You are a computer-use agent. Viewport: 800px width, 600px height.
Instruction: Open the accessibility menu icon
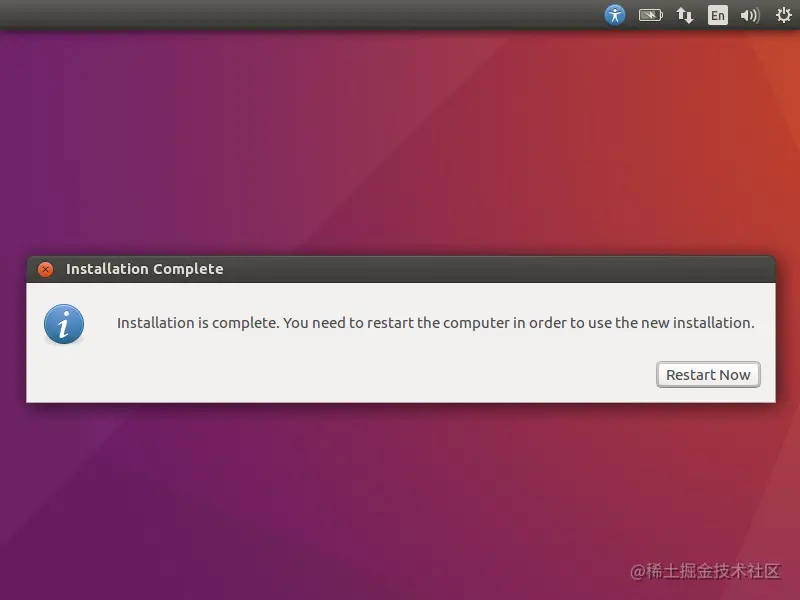coord(615,15)
